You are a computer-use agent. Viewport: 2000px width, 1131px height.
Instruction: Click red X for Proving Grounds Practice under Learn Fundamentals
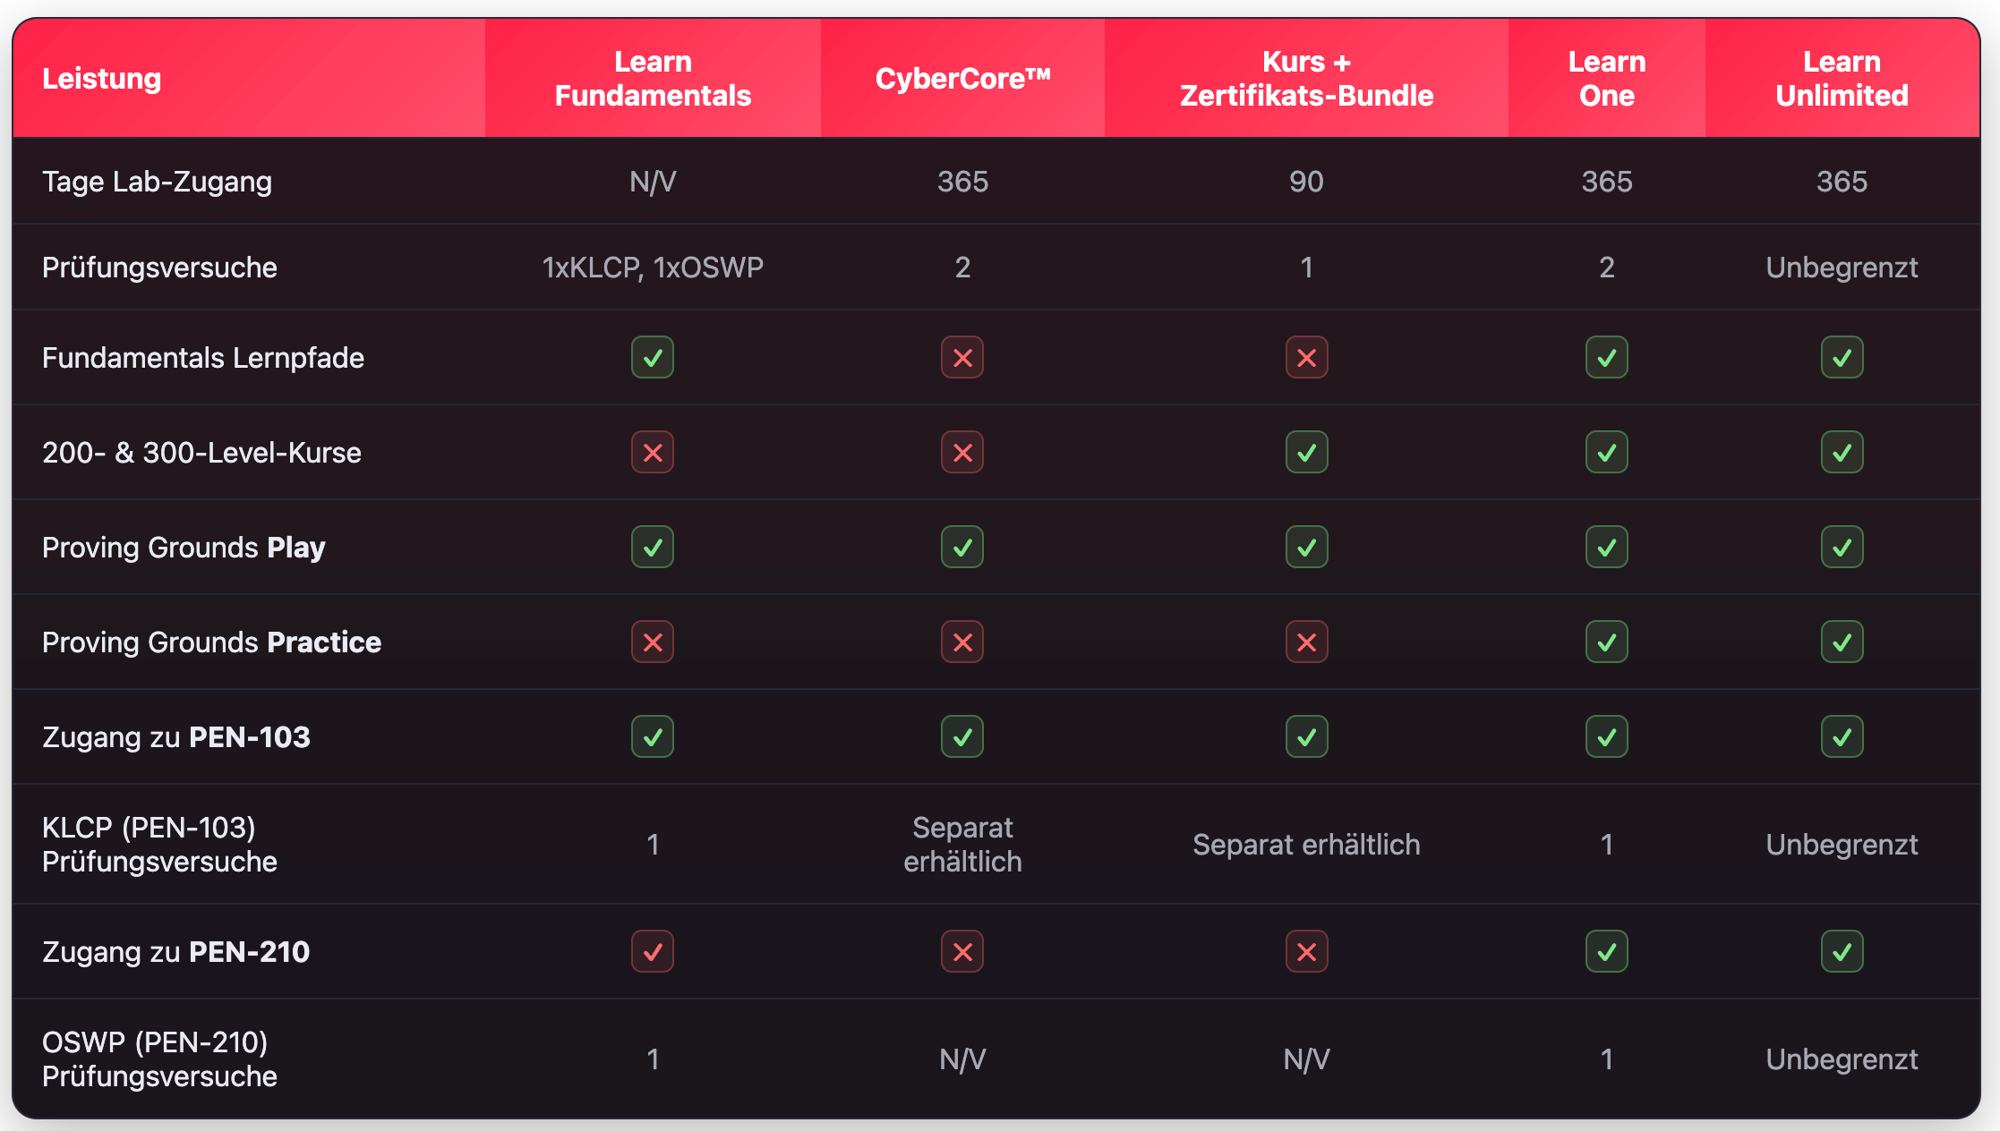pos(652,642)
